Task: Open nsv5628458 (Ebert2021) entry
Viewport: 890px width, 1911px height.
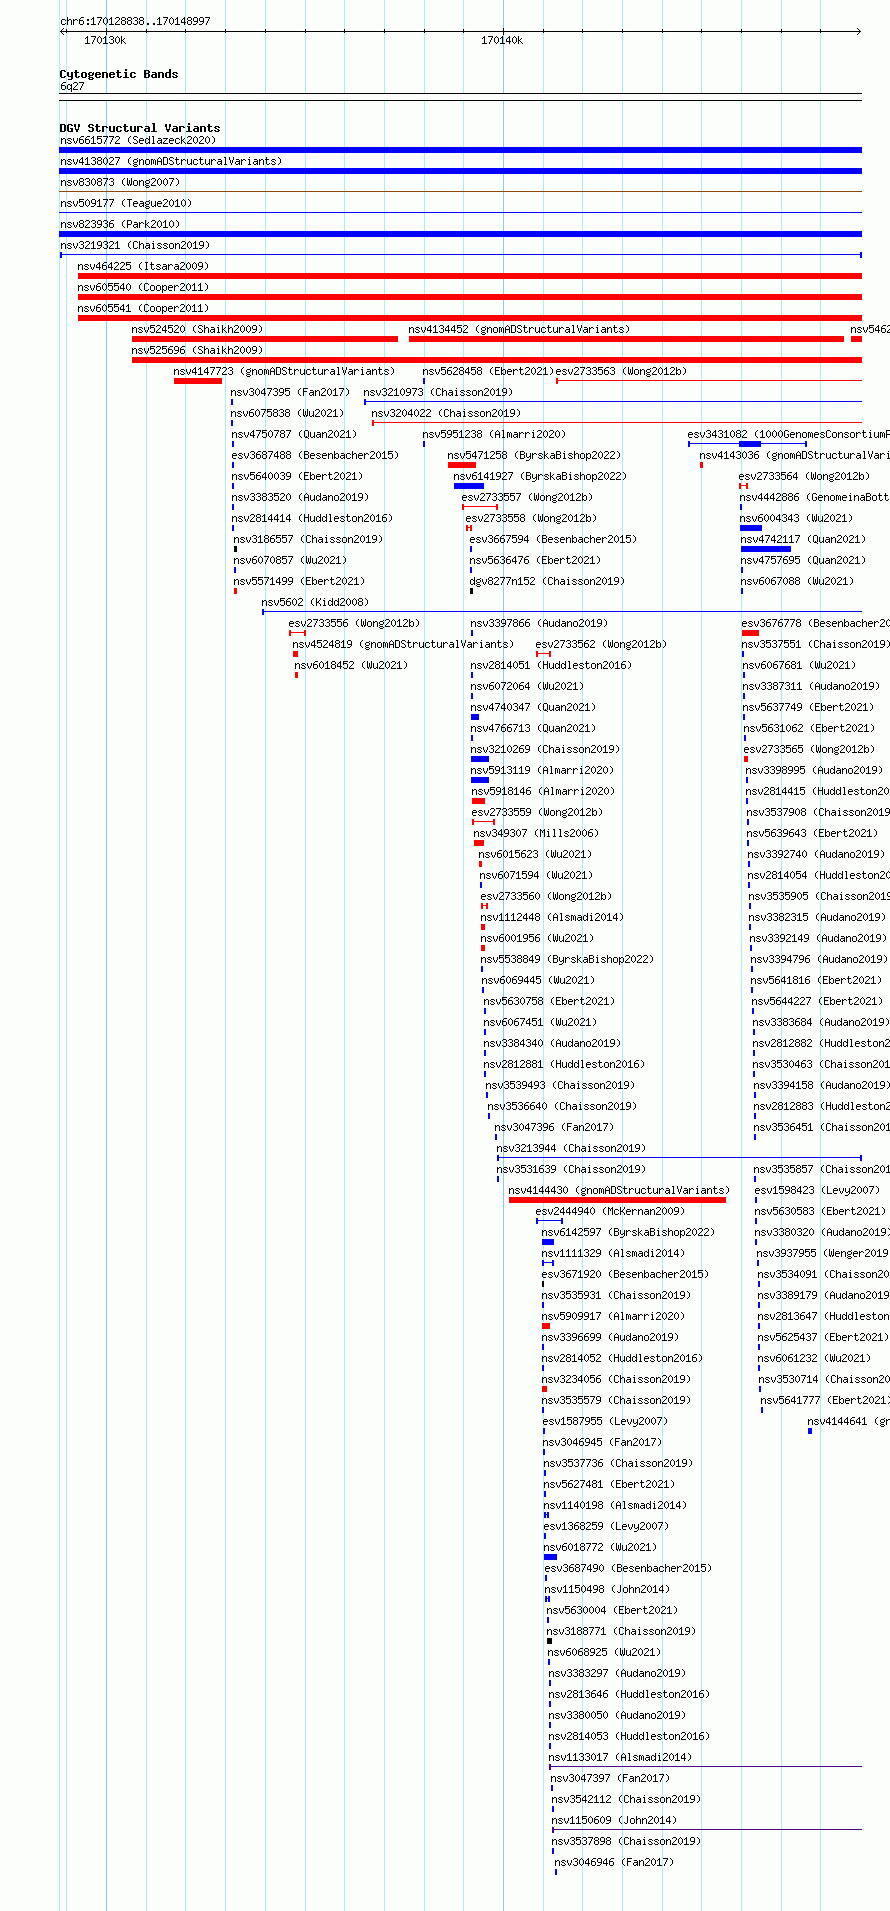Action: 488,371
